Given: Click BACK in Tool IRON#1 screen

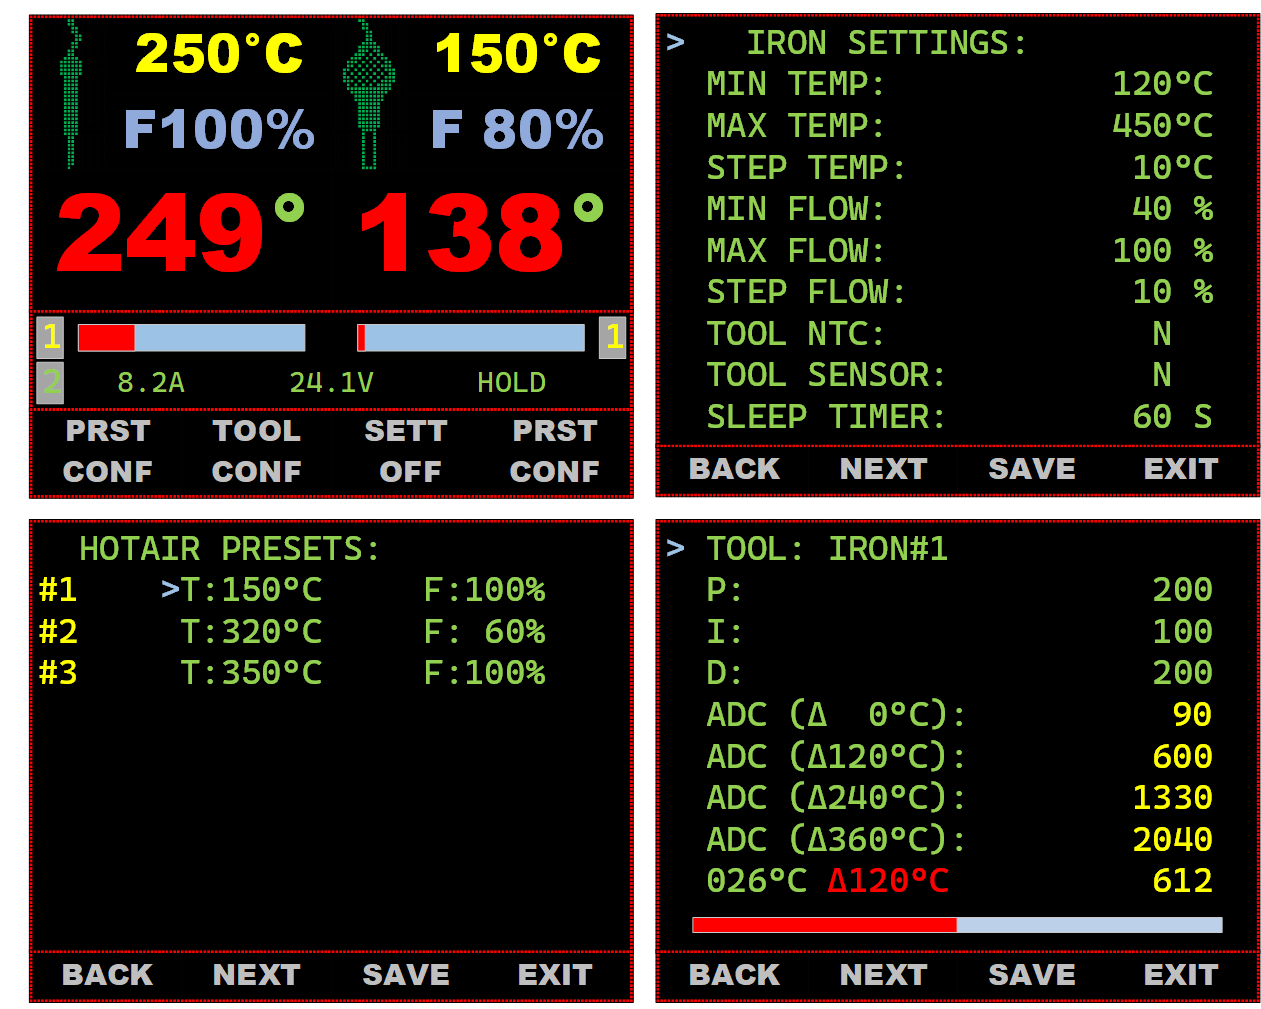Looking at the screenshot, I should [x=734, y=975].
